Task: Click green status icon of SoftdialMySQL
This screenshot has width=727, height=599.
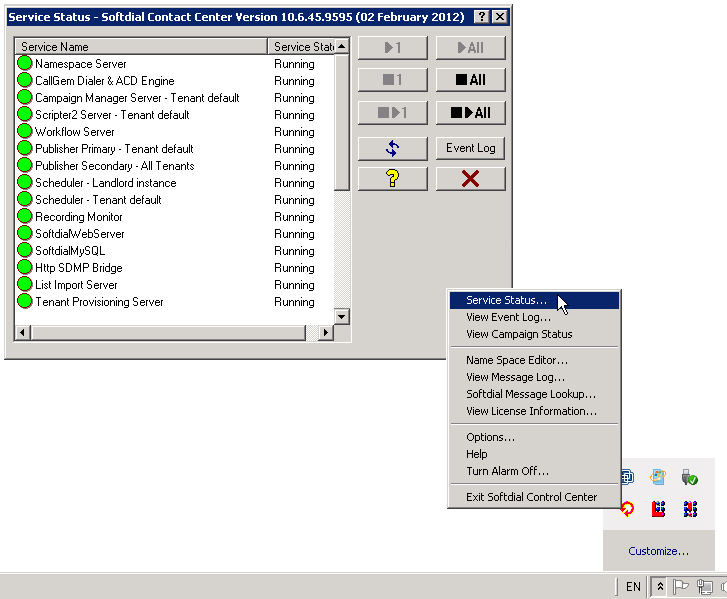Action: pos(25,250)
